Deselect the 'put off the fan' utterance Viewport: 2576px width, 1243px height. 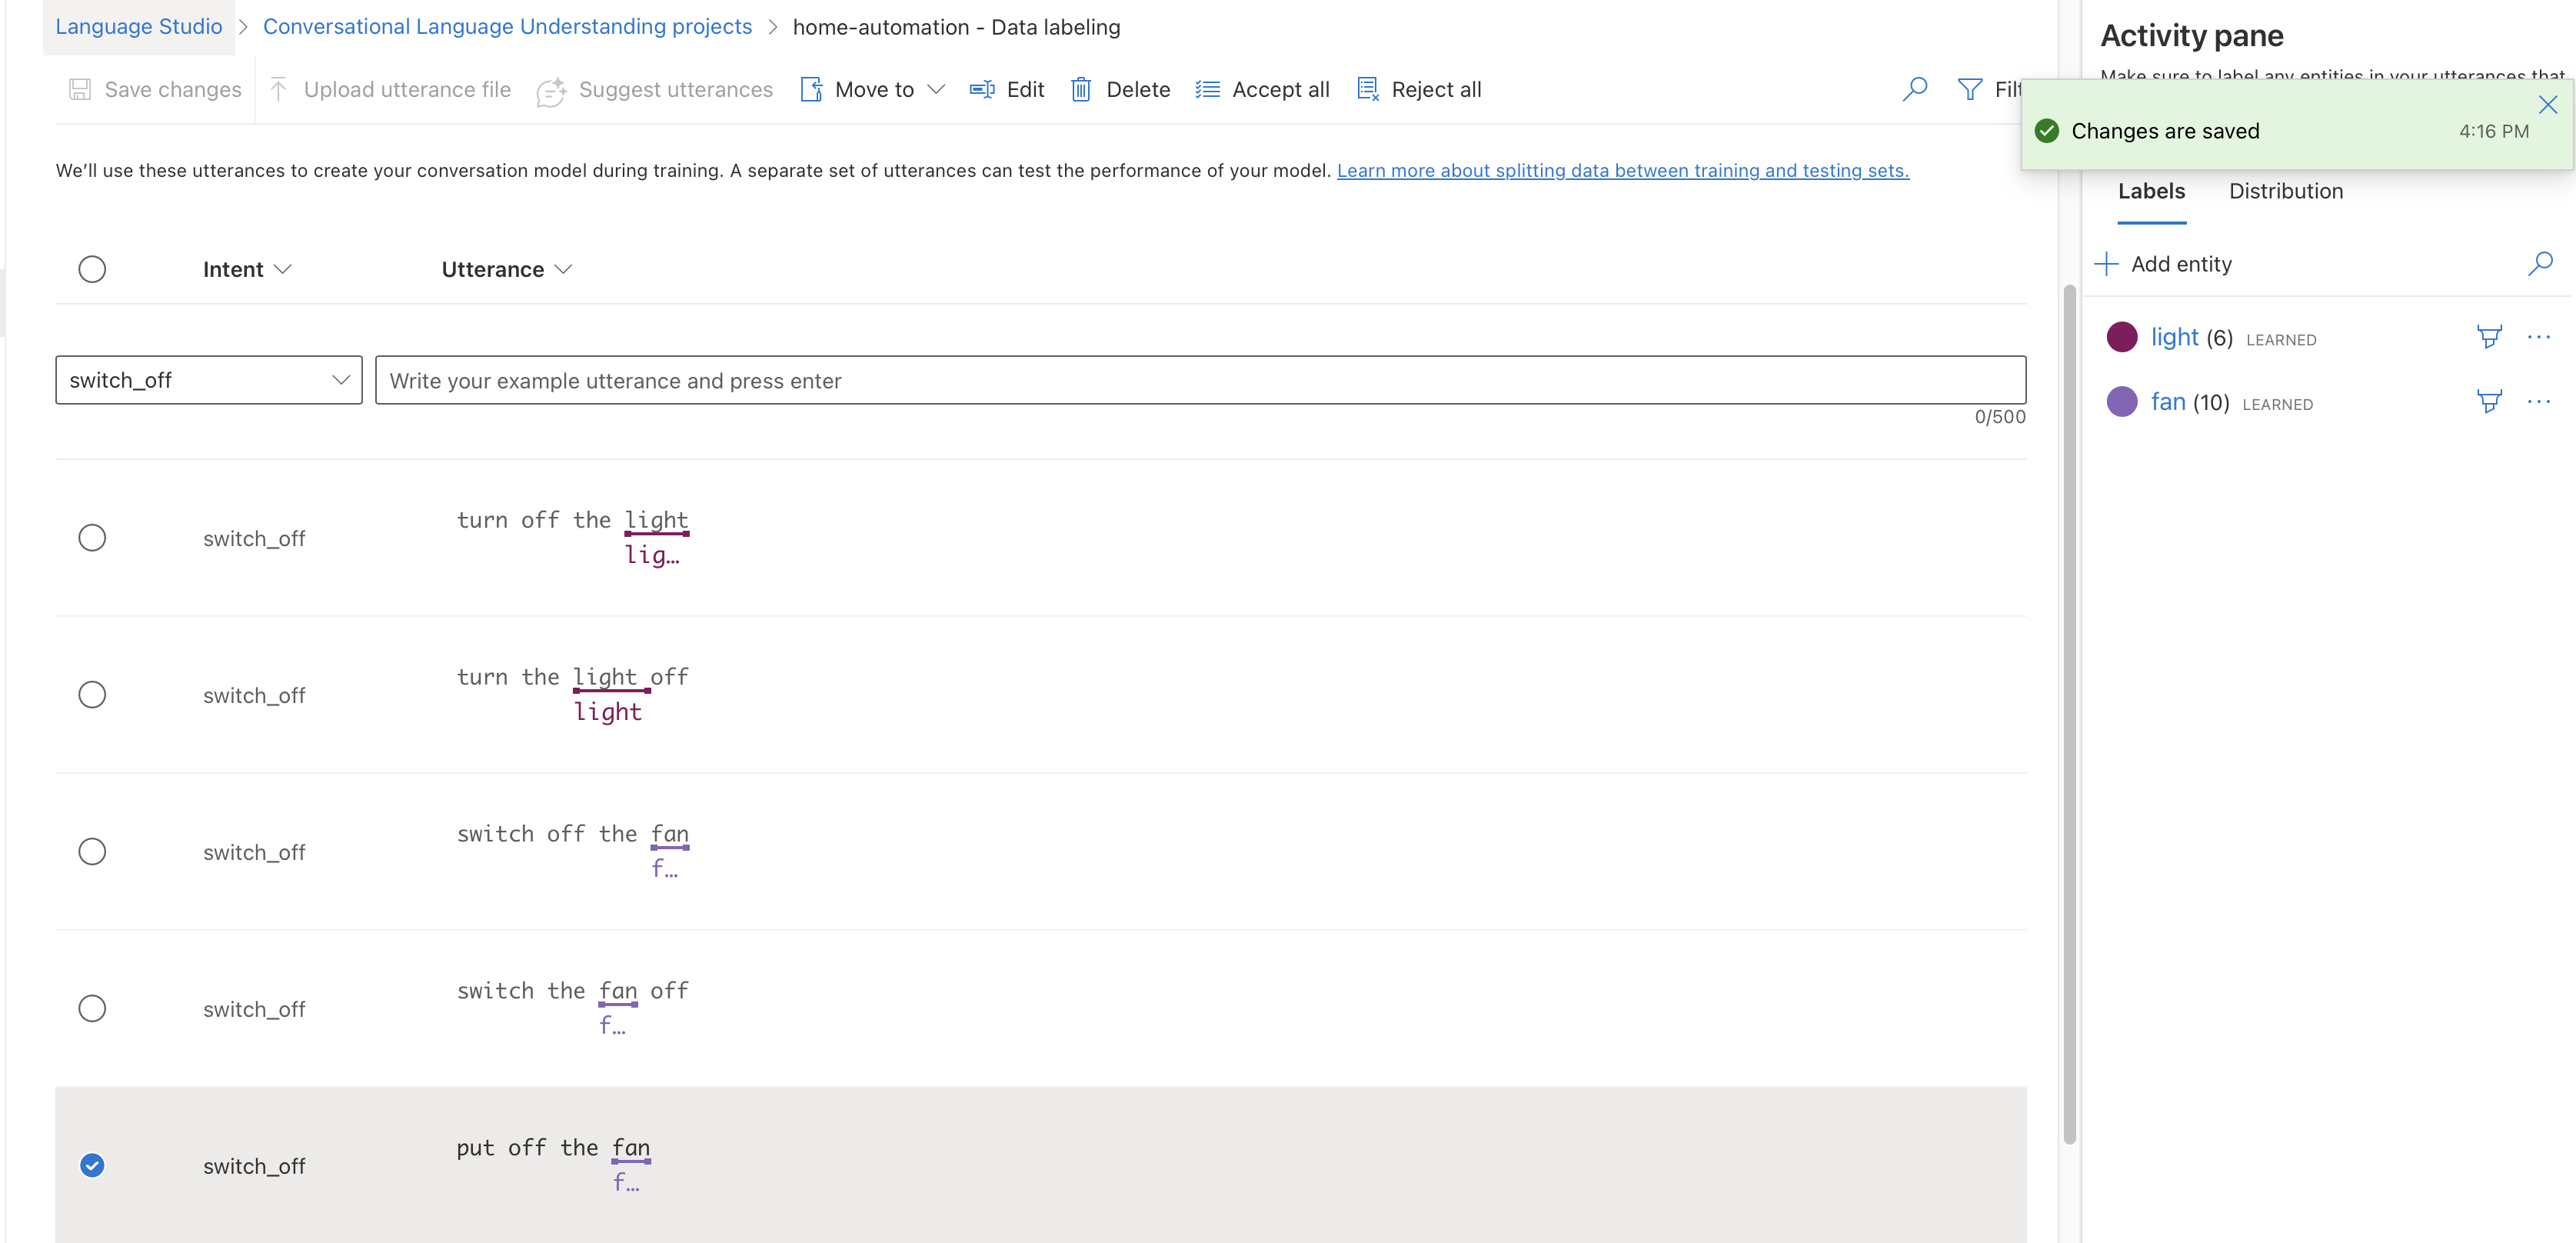92,1165
